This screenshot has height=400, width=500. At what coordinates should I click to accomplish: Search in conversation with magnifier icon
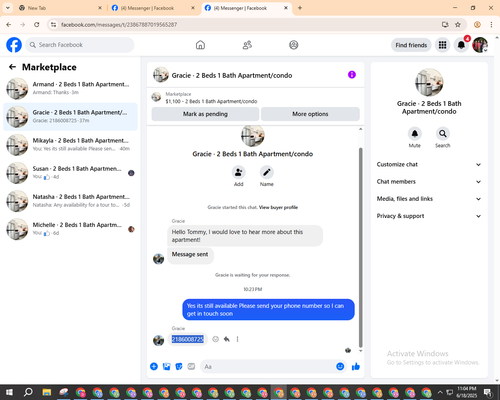(x=443, y=134)
